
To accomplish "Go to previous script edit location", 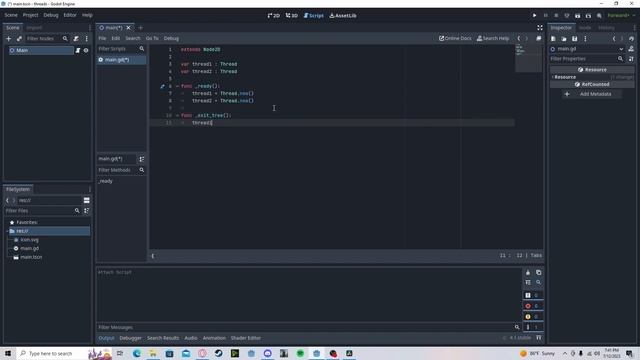I will pos(519,38).
